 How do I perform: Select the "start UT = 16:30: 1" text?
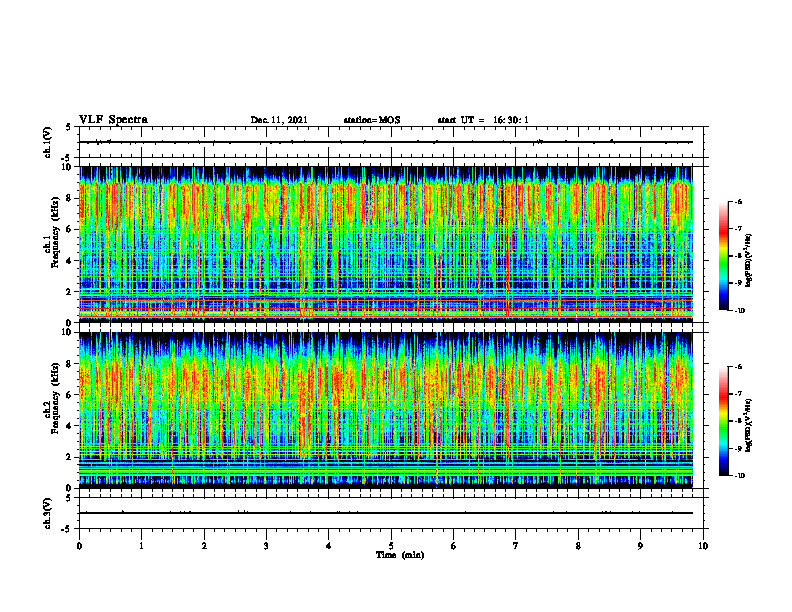[483, 120]
